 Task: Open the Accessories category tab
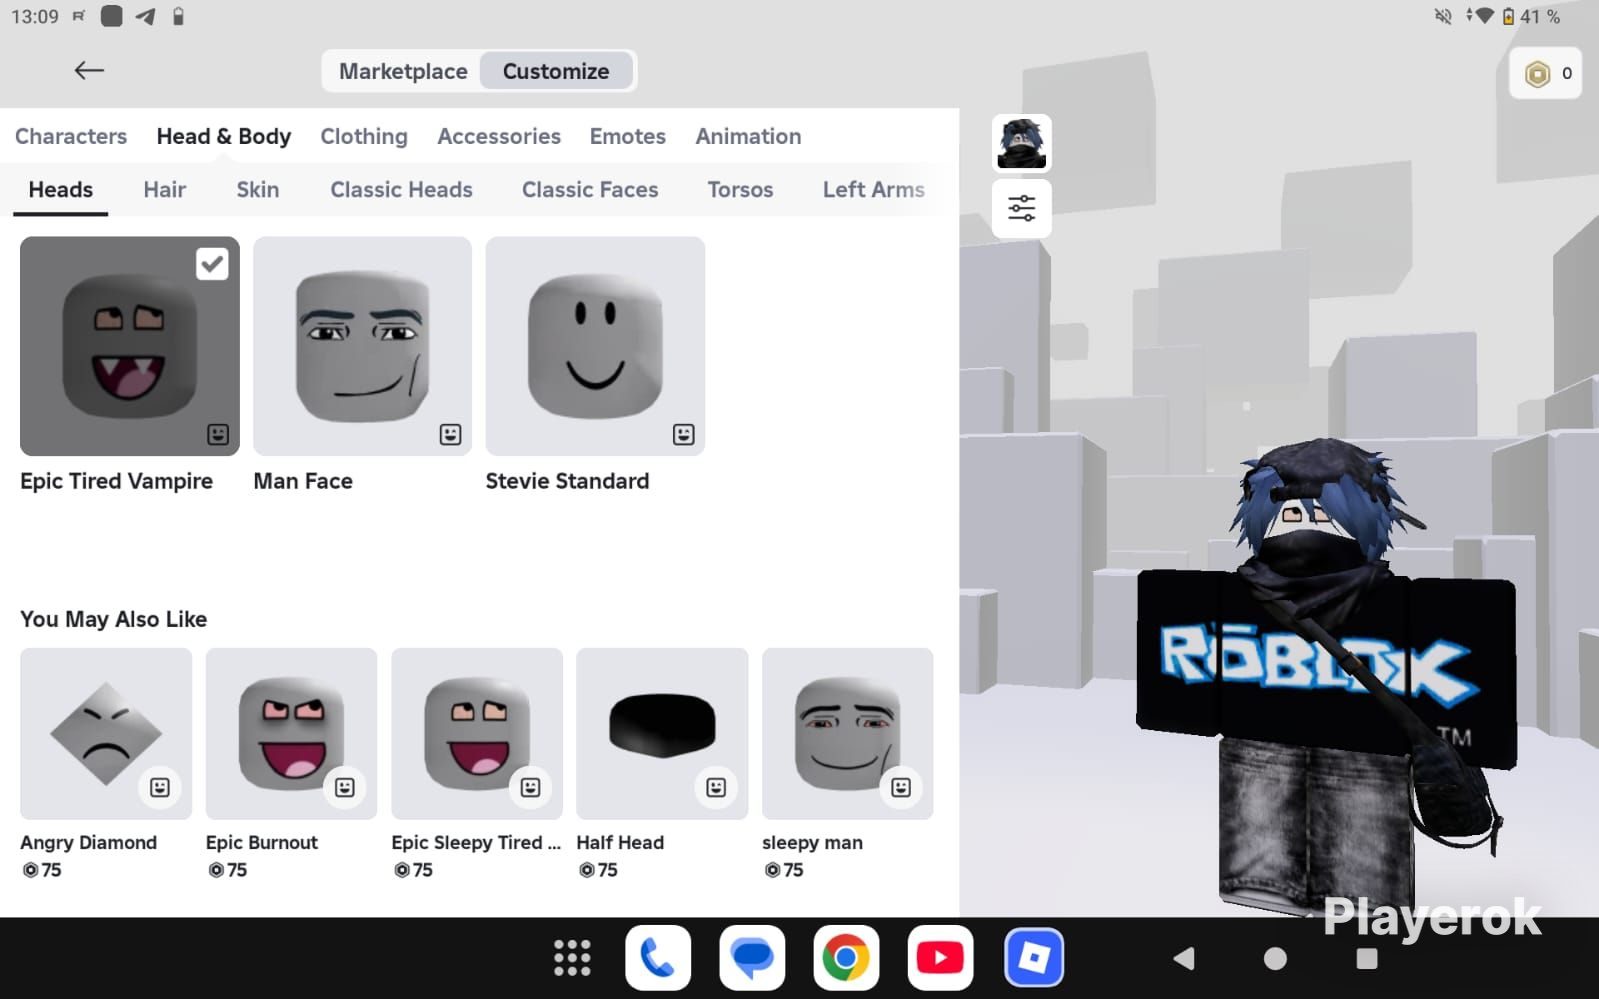tap(499, 136)
